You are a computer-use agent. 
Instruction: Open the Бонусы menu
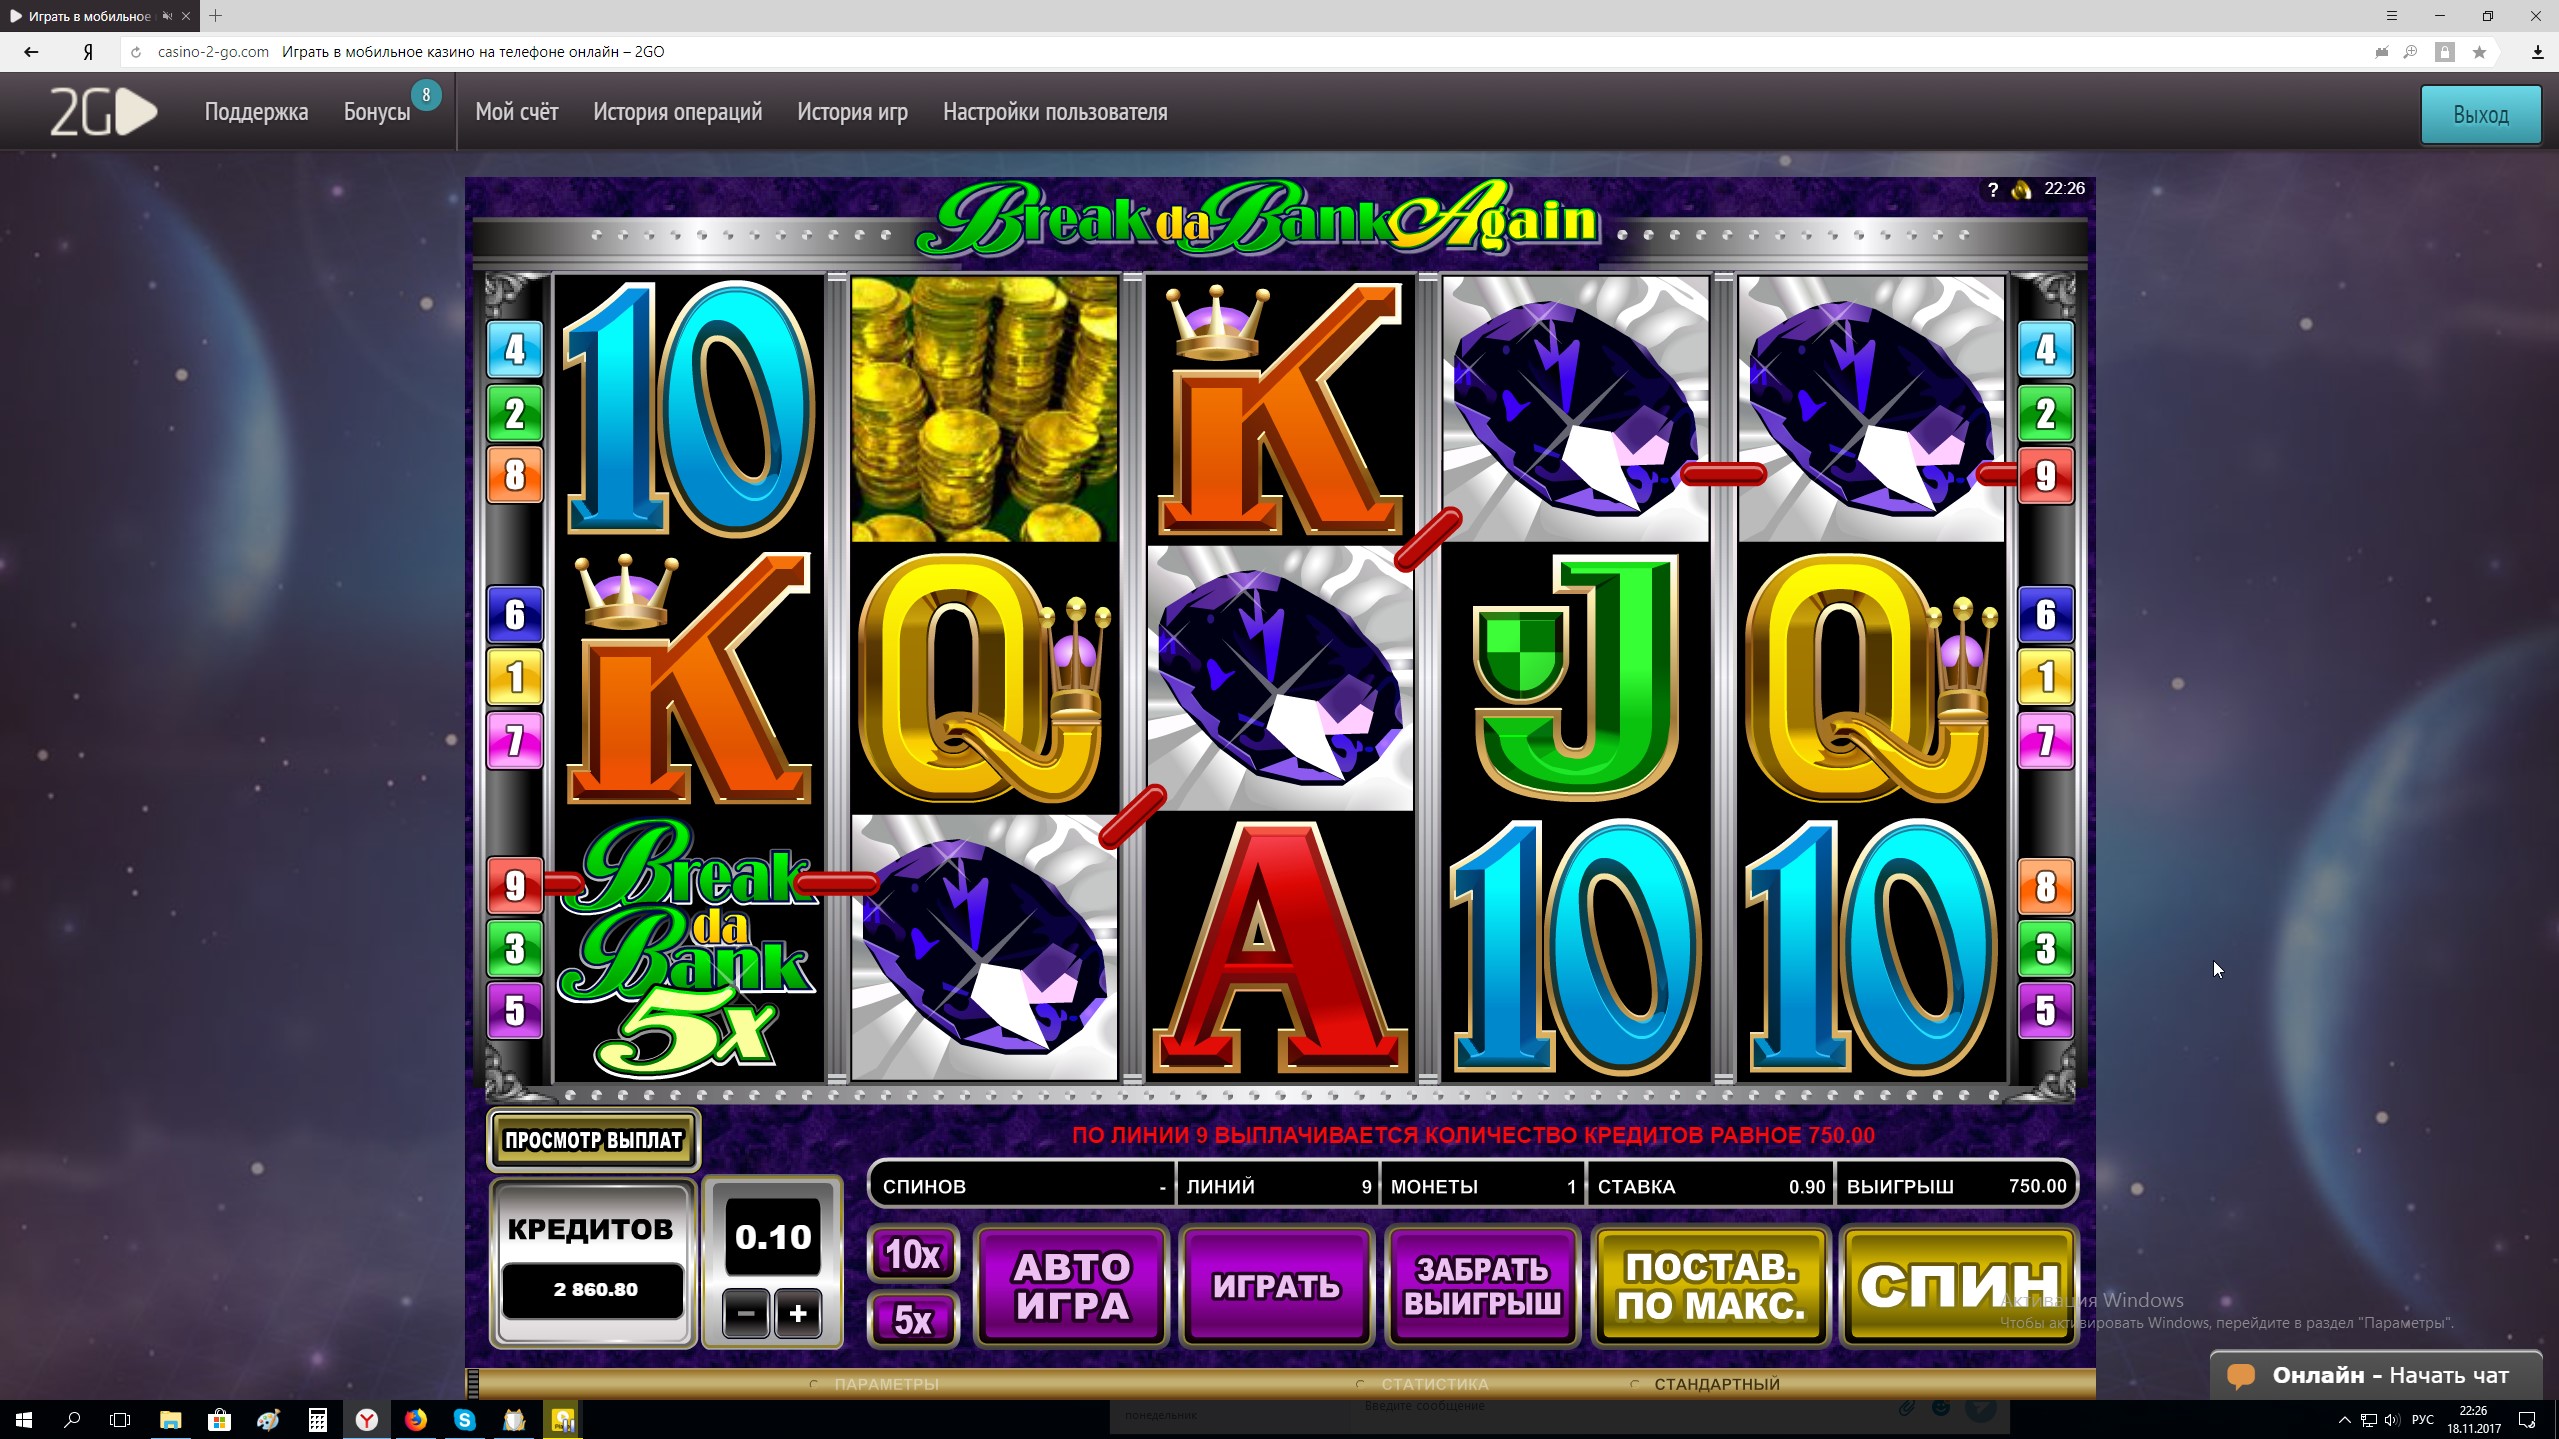[x=377, y=112]
